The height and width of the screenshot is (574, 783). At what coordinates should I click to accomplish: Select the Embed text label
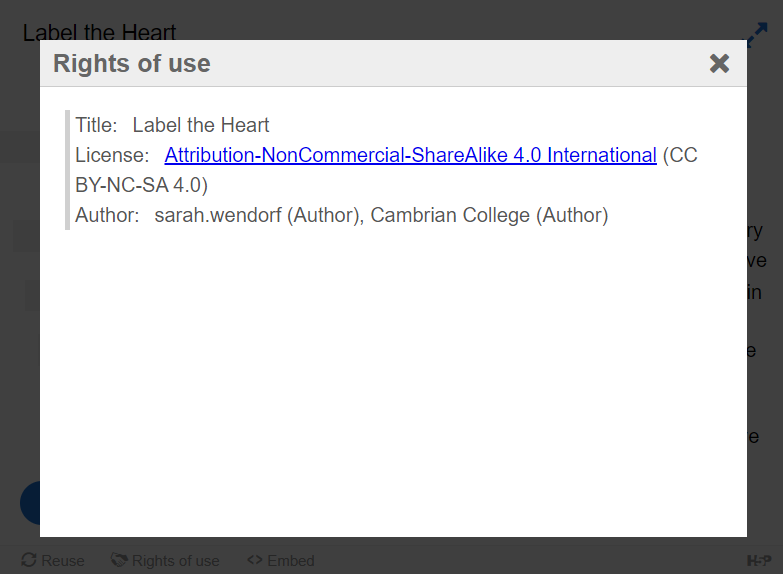click(291, 561)
